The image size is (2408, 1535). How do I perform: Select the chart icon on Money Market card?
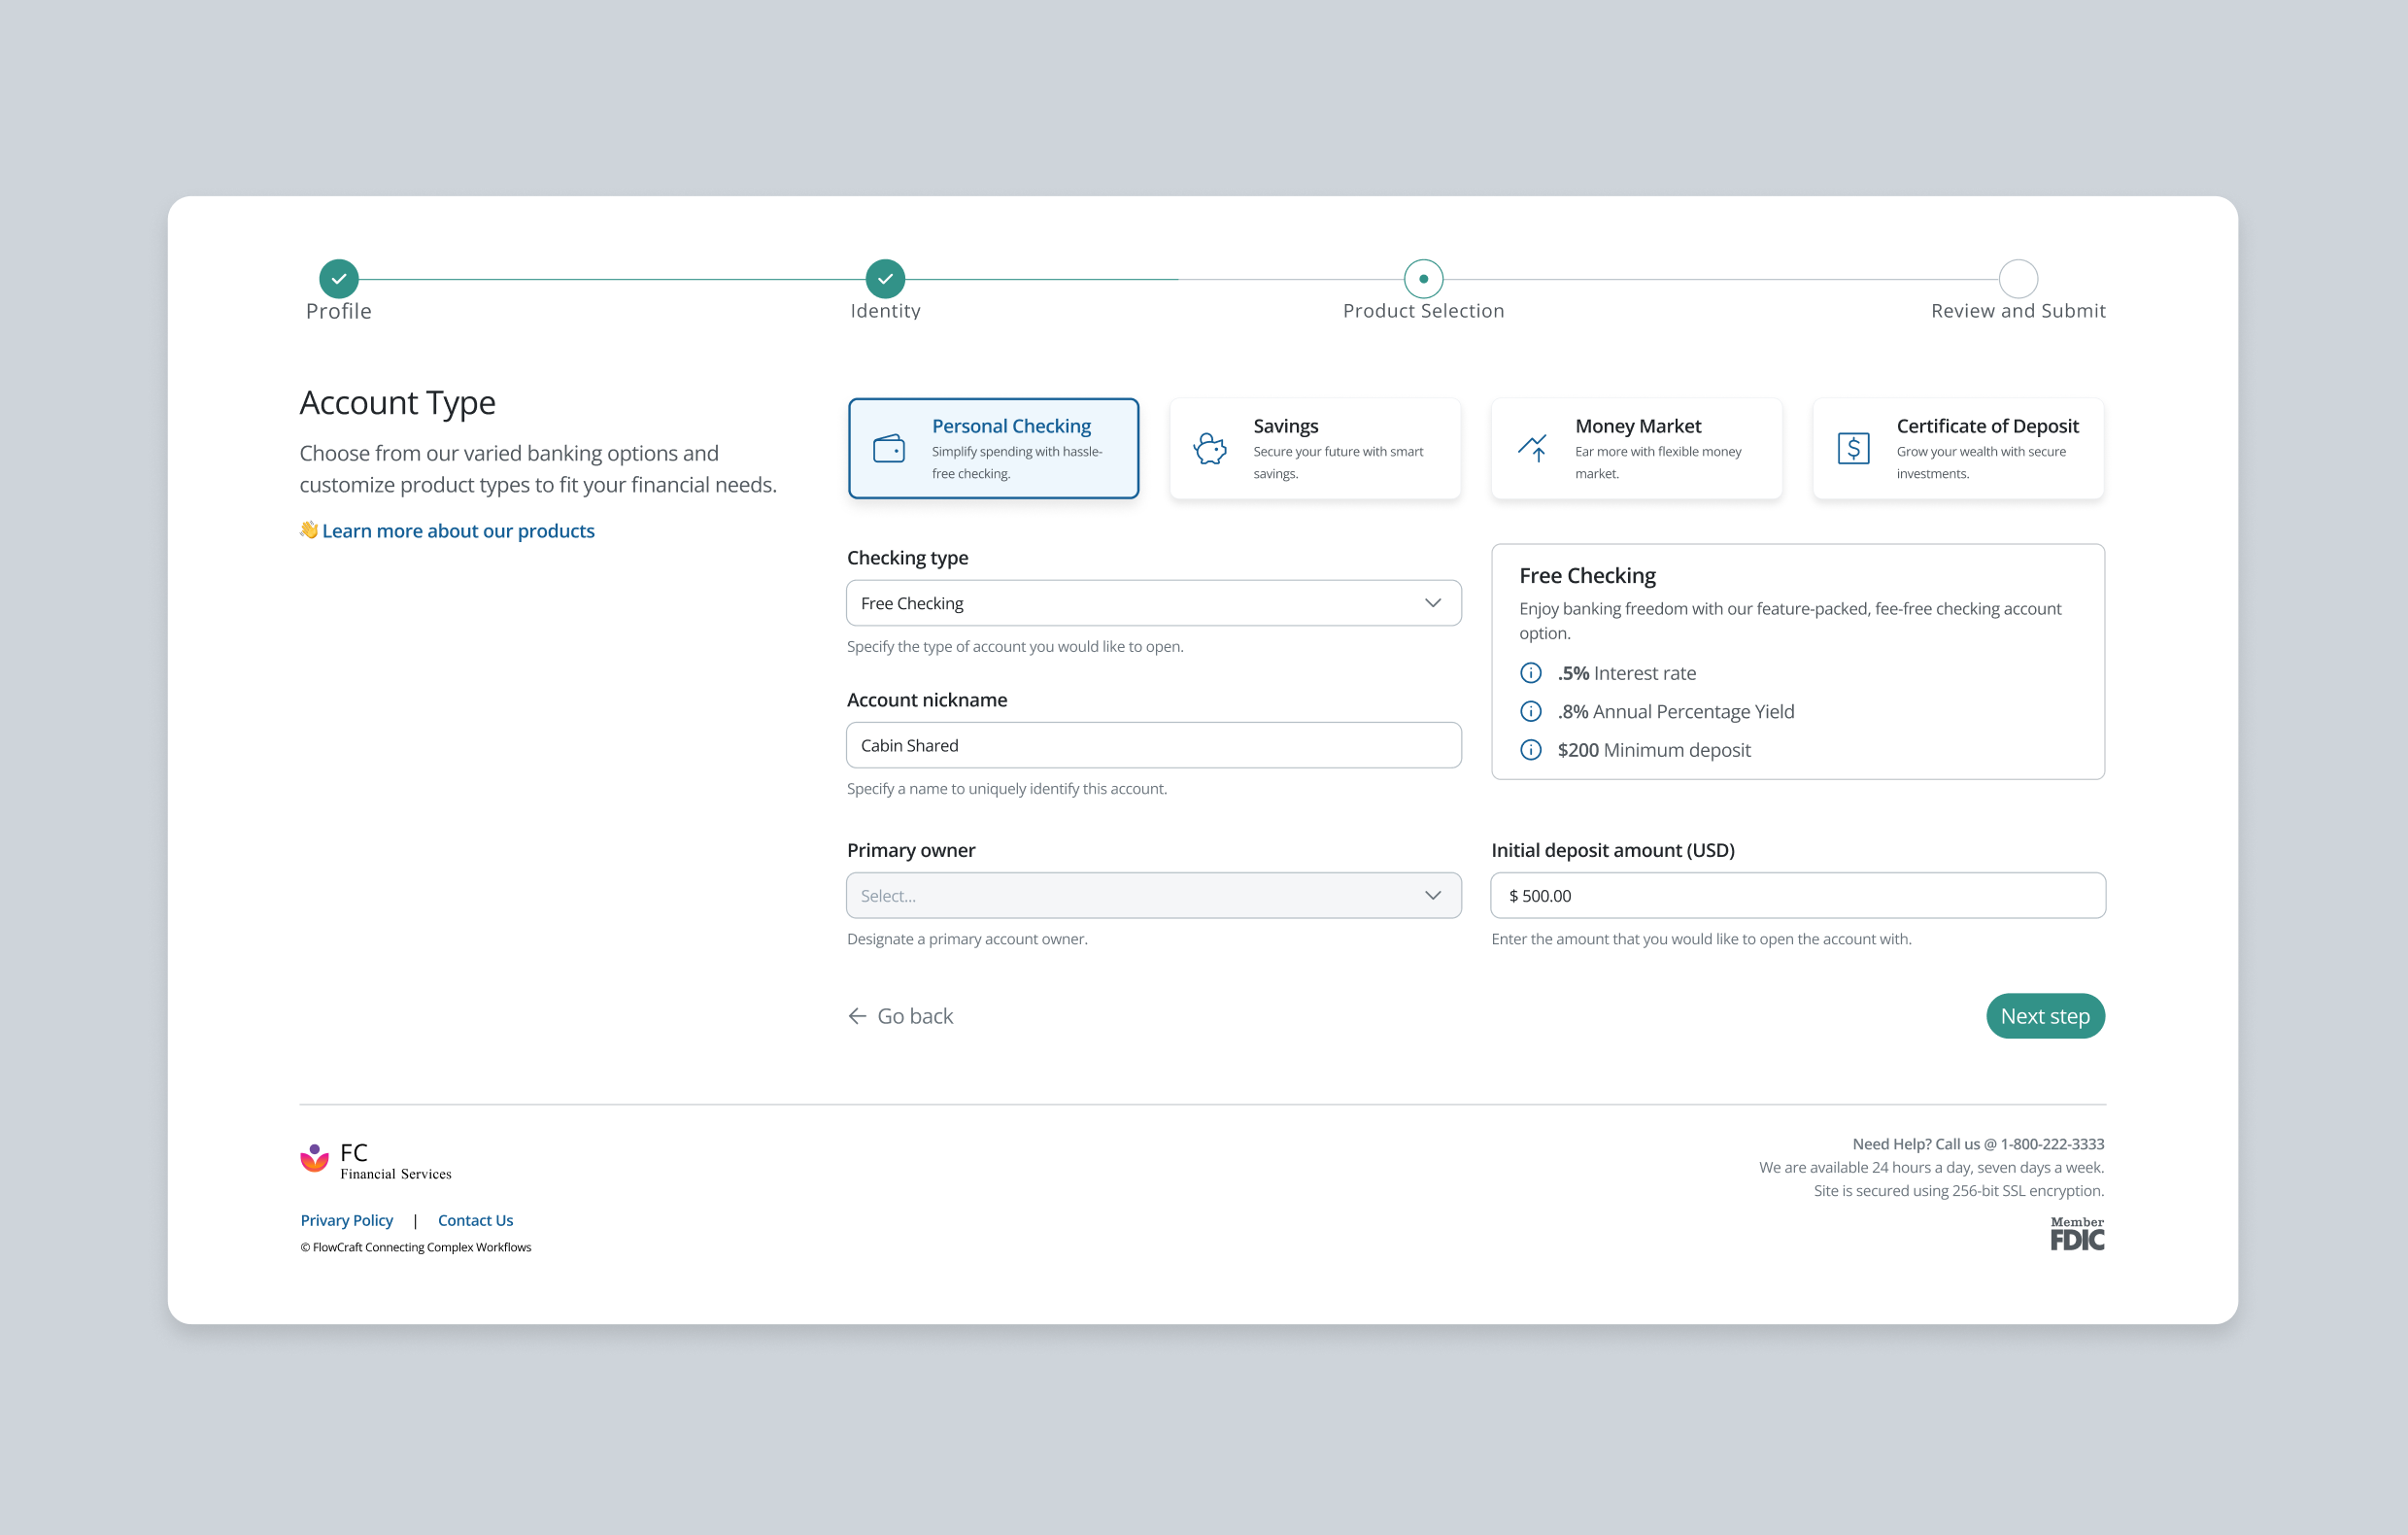point(1532,448)
